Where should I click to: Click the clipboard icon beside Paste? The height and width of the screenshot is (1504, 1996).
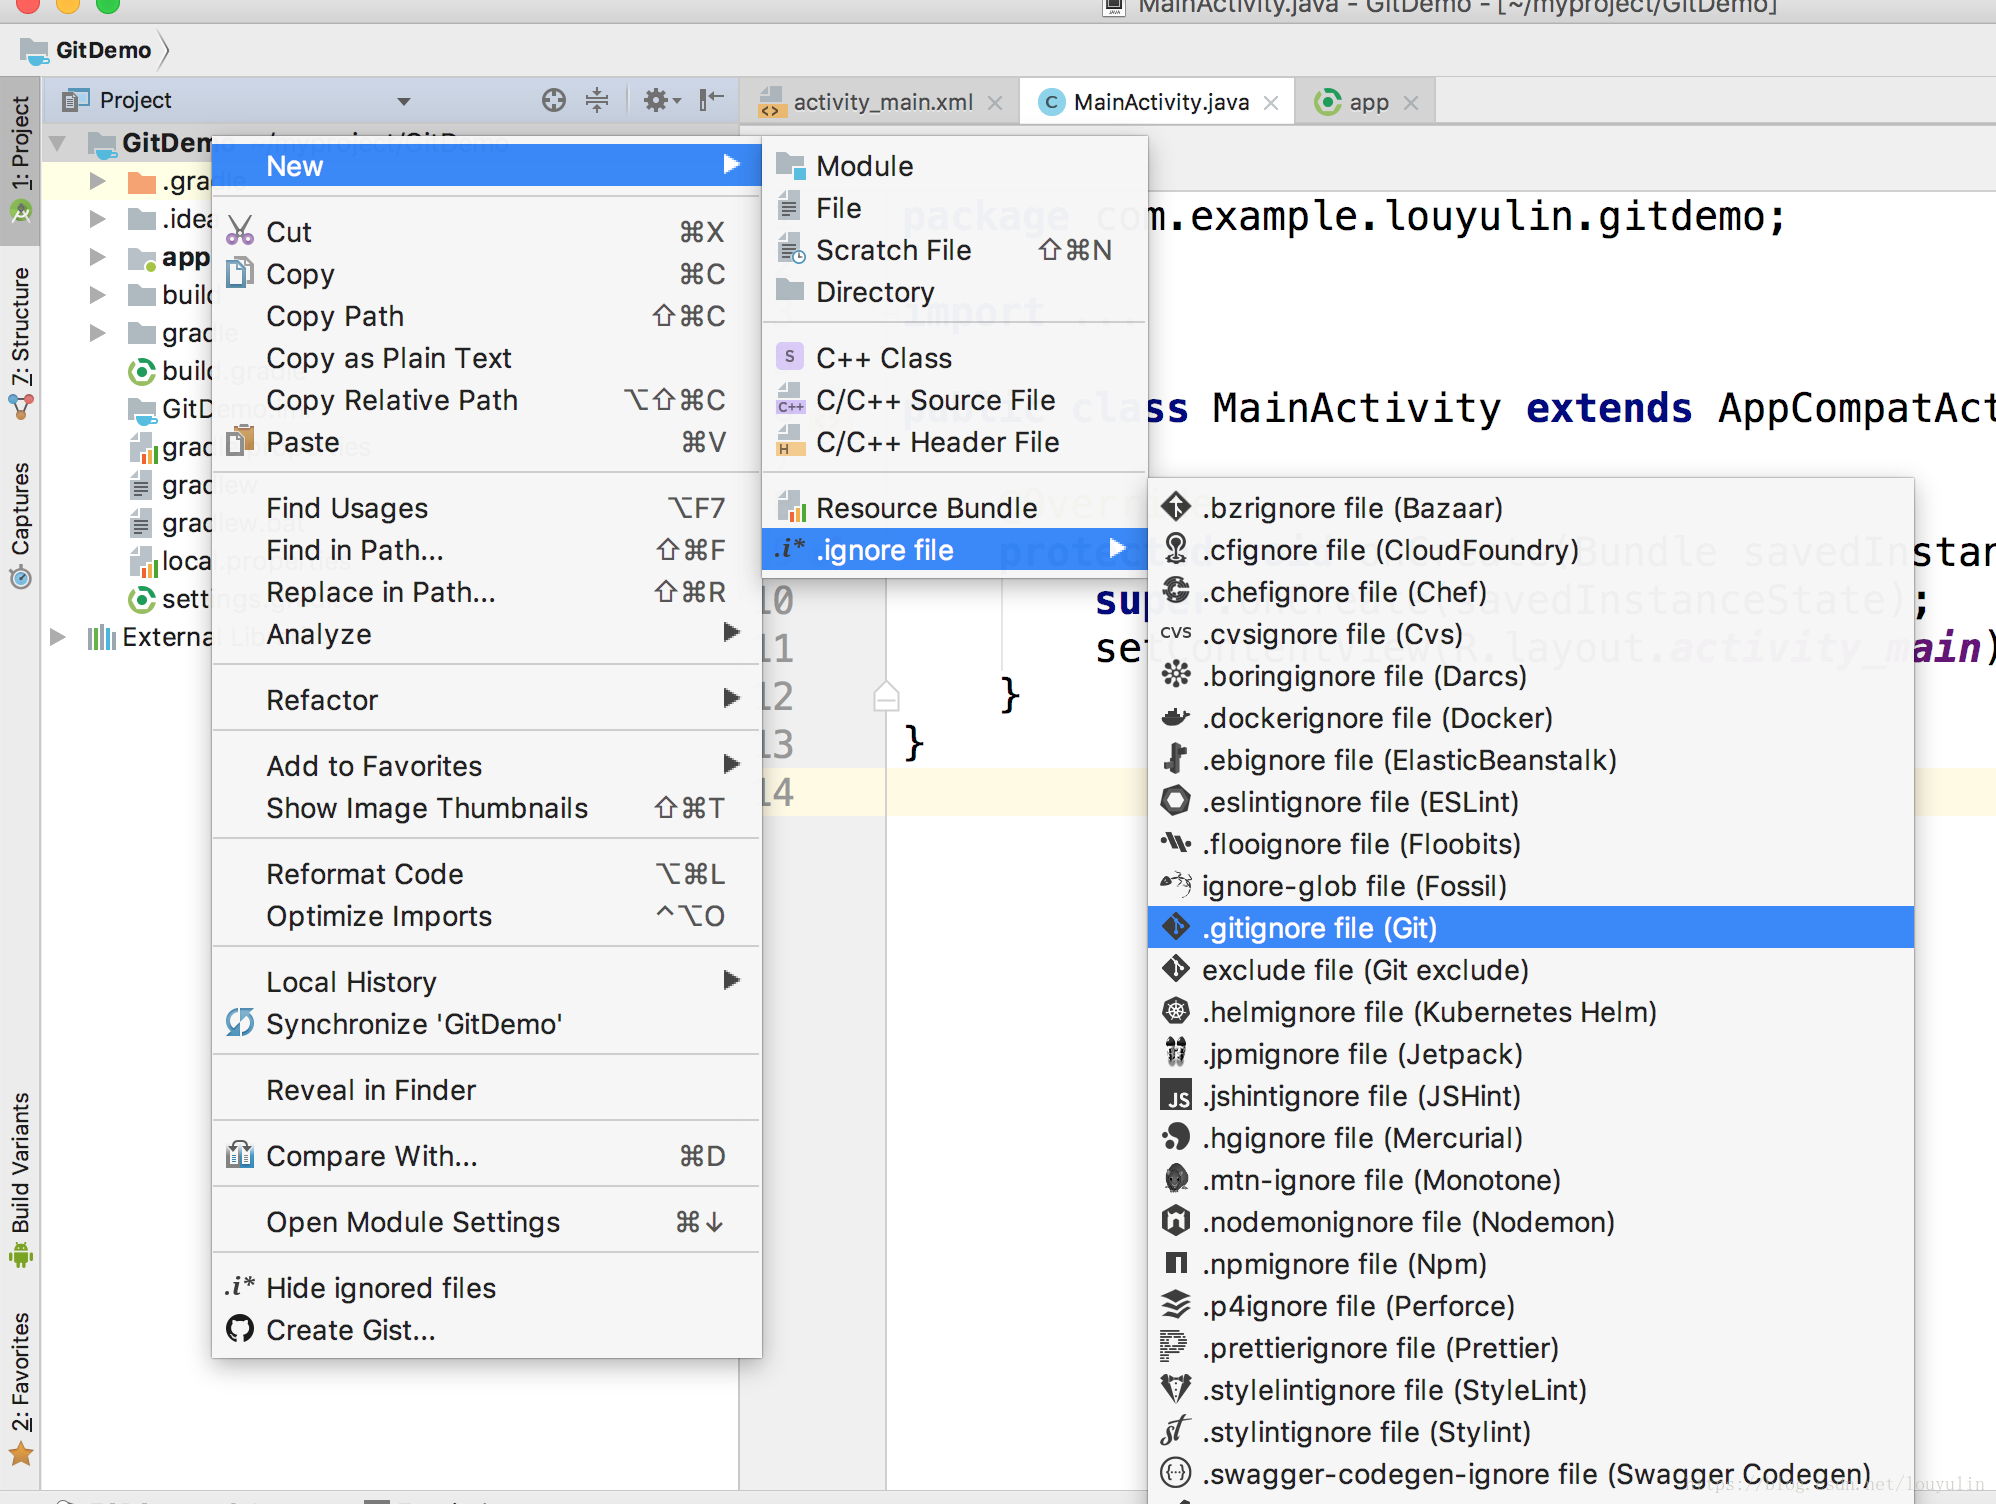240,441
